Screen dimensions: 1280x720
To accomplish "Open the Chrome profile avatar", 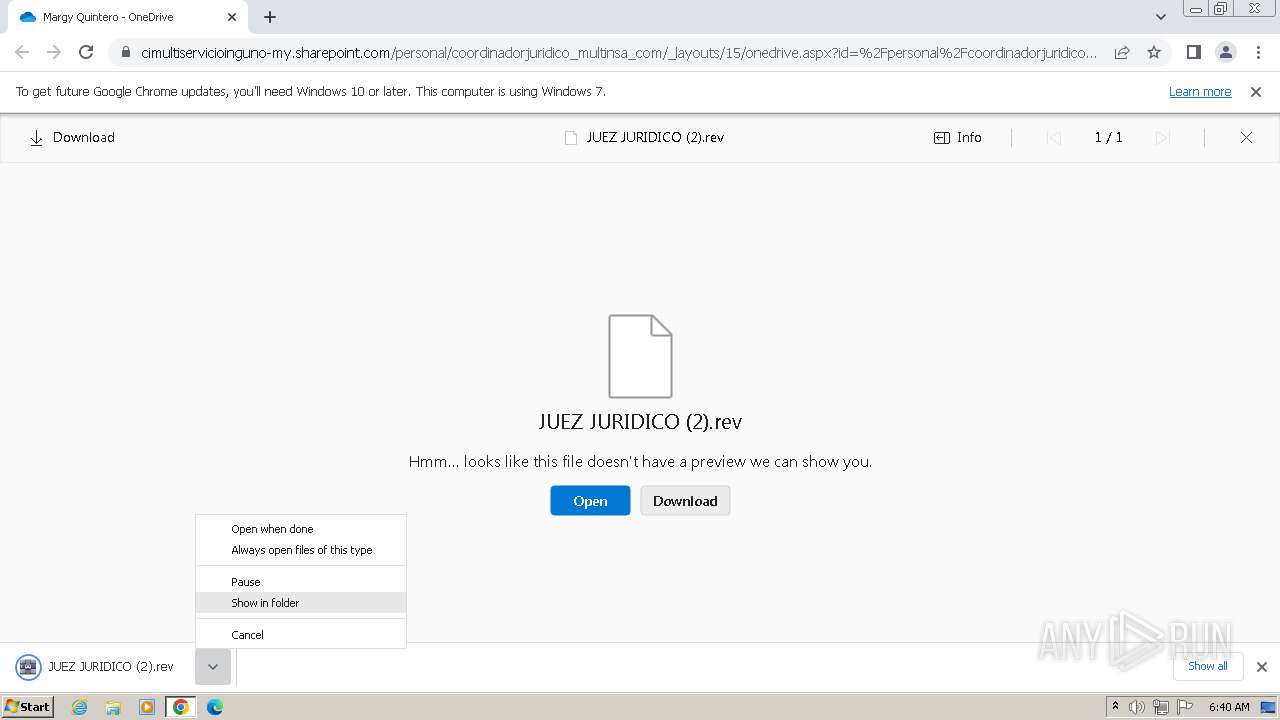I will (x=1225, y=52).
